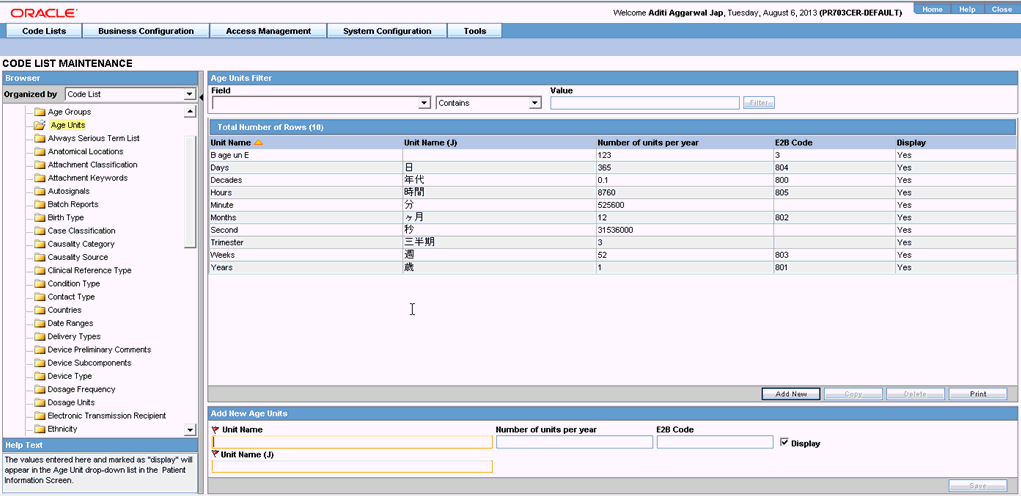The image size is (1021, 496).
Task: Select the Trimester row in the table
Action: pos(612,242)
